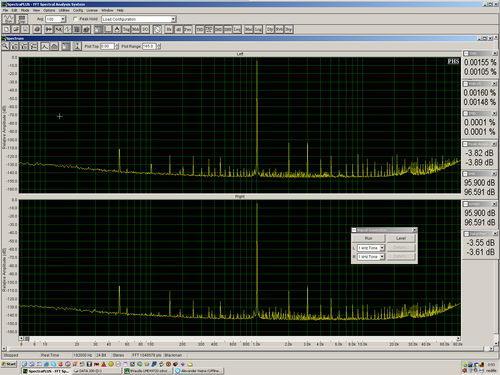Open the SNR utility toolbar button
Screen dimensions: 500x375
click(x=228, y=29)
